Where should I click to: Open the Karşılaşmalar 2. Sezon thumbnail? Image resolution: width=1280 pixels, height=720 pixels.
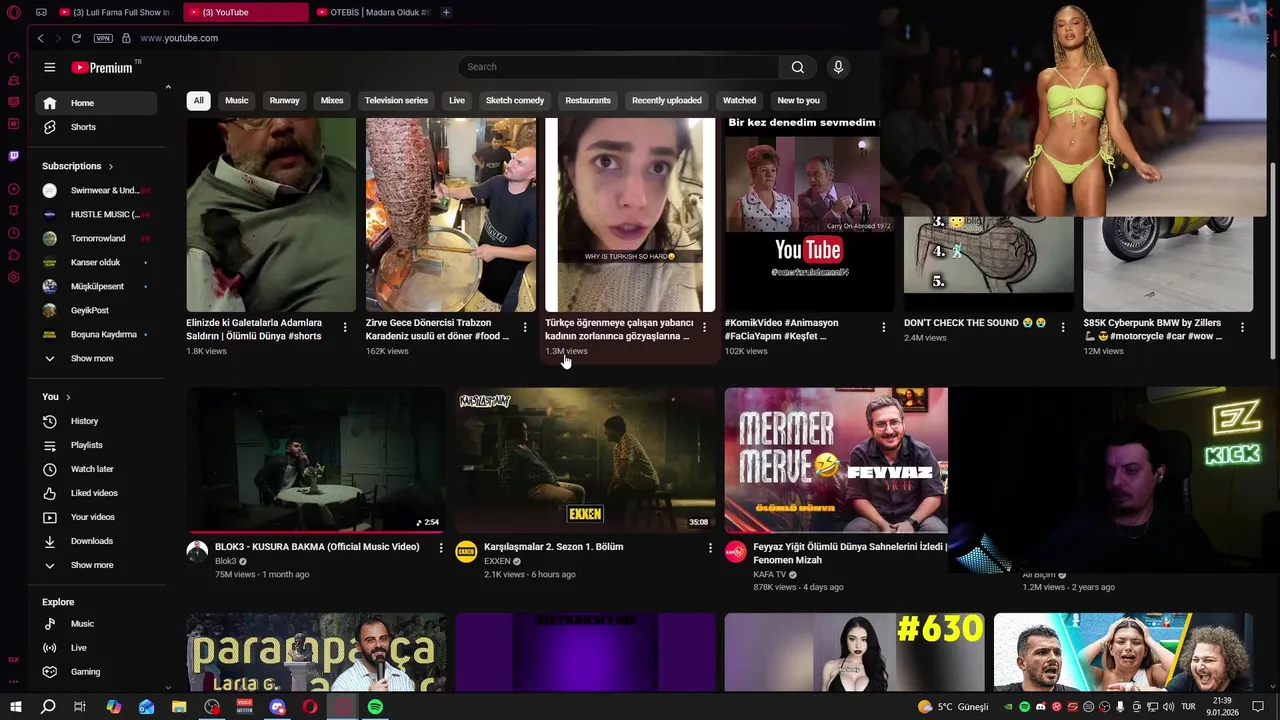pyautogui.click(x=586, y=460)
